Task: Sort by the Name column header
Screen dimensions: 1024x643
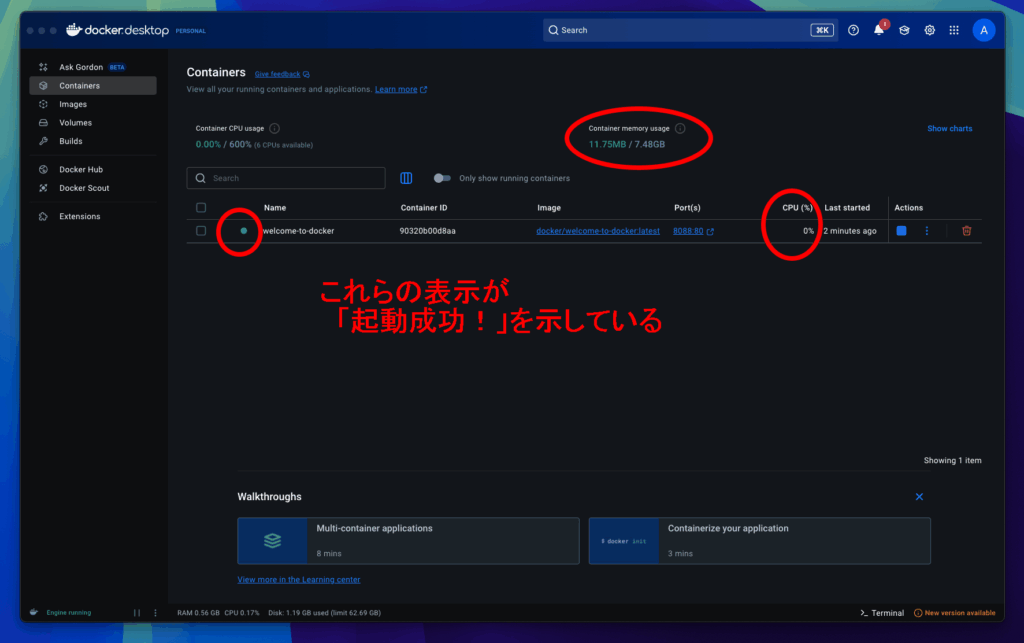Action: (x=275, y=208)
